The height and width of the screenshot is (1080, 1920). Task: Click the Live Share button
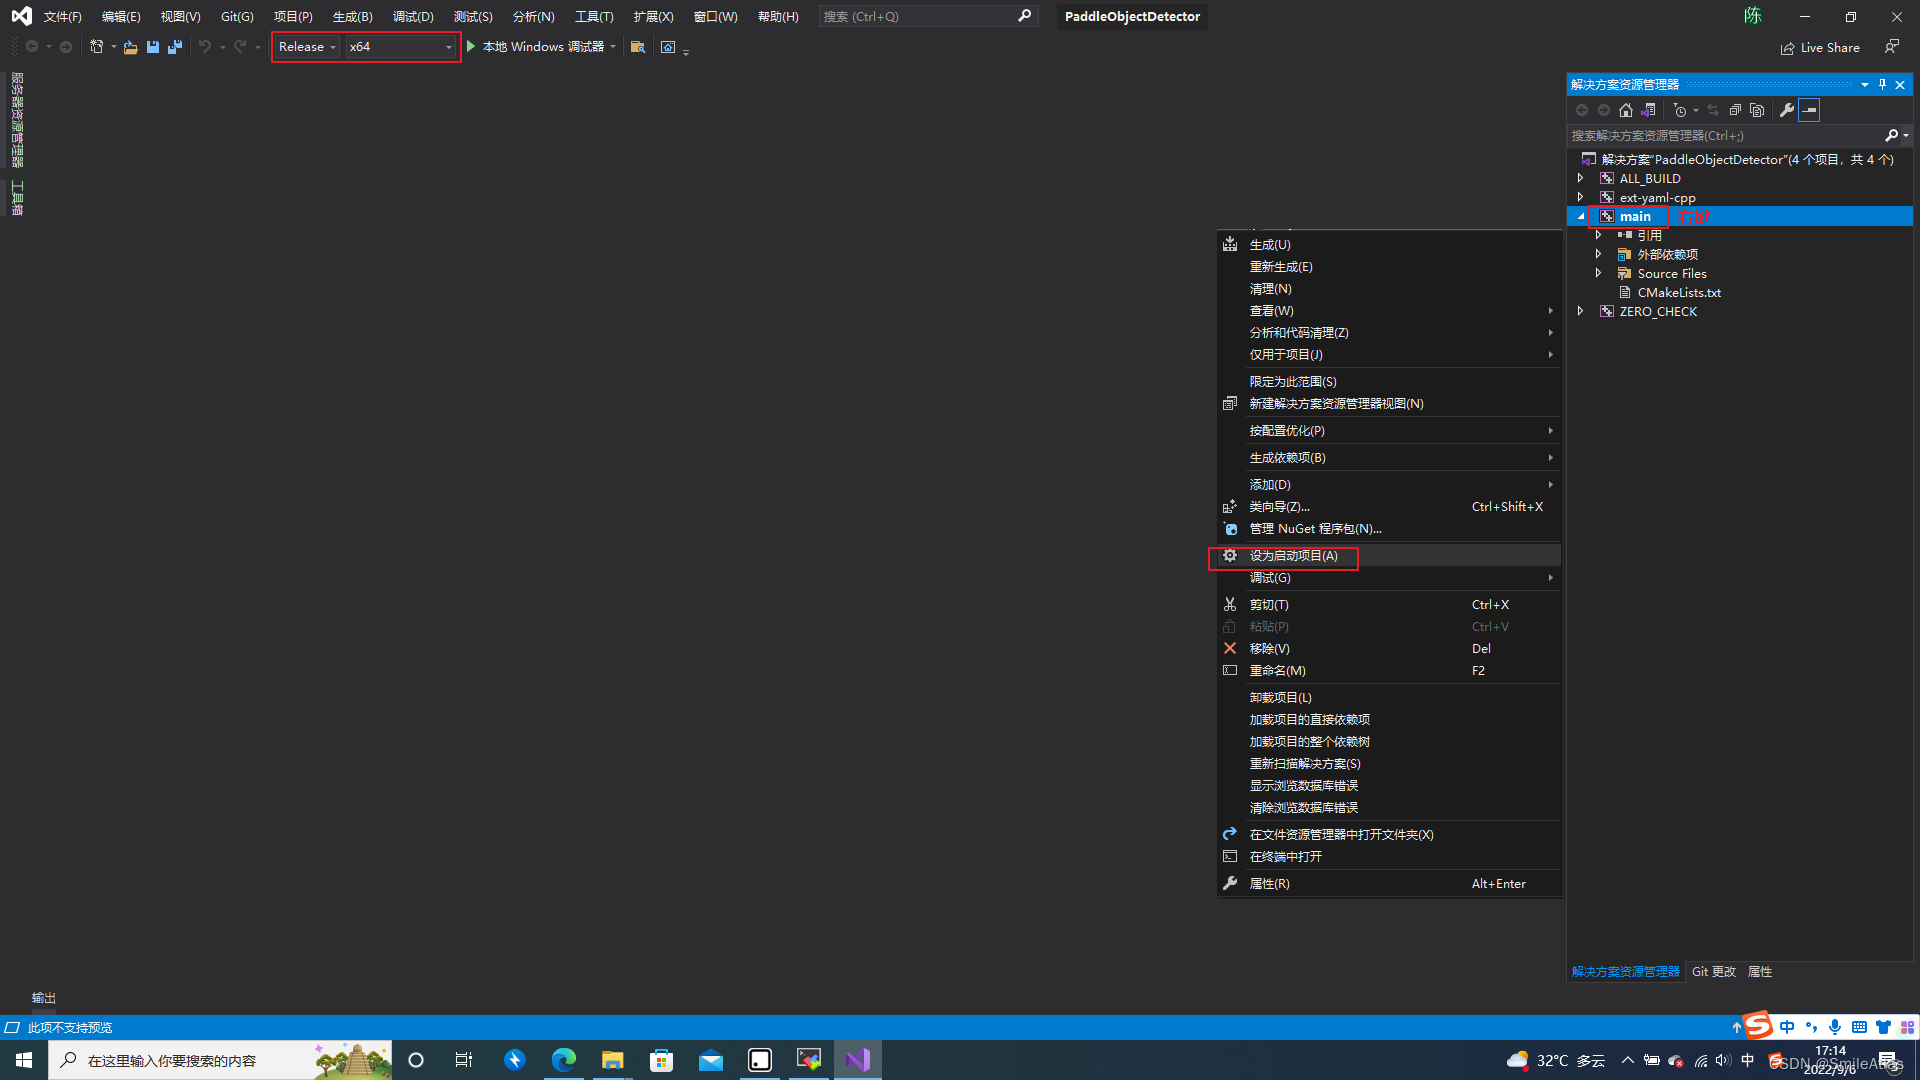click(x=1820, y=47)
